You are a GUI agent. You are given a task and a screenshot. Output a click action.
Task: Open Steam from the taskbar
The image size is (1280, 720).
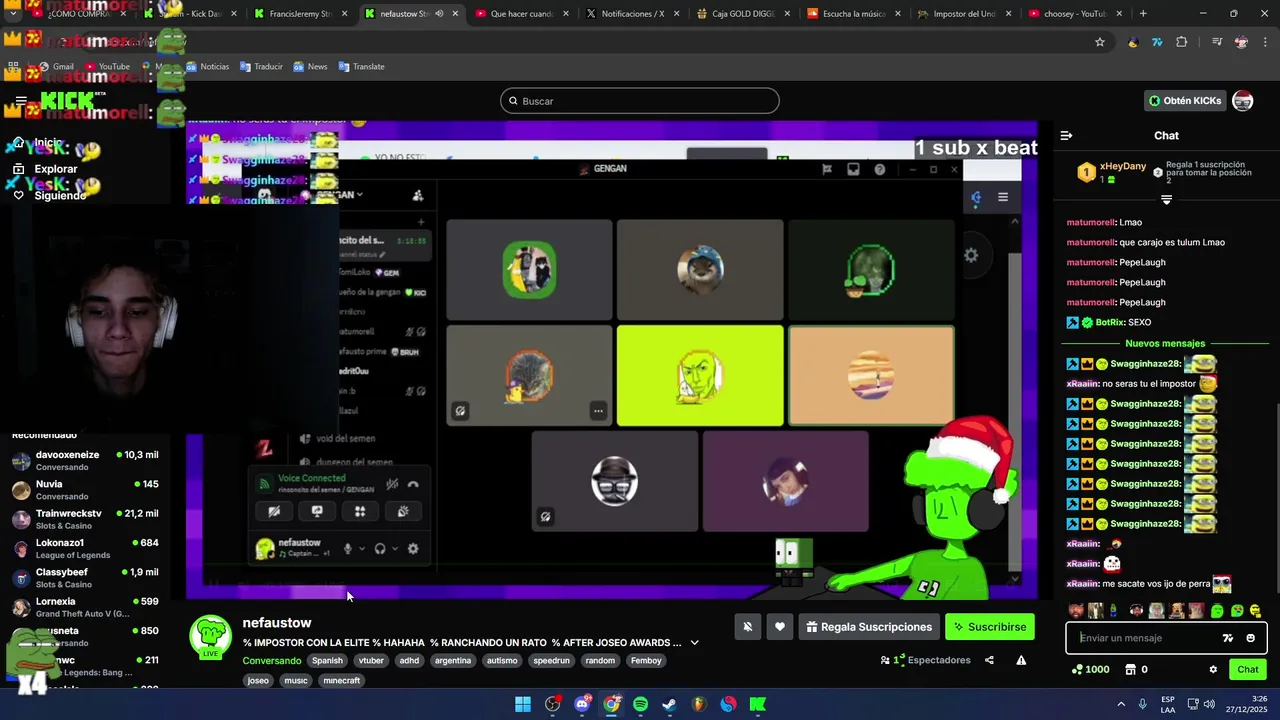point(669,704)
